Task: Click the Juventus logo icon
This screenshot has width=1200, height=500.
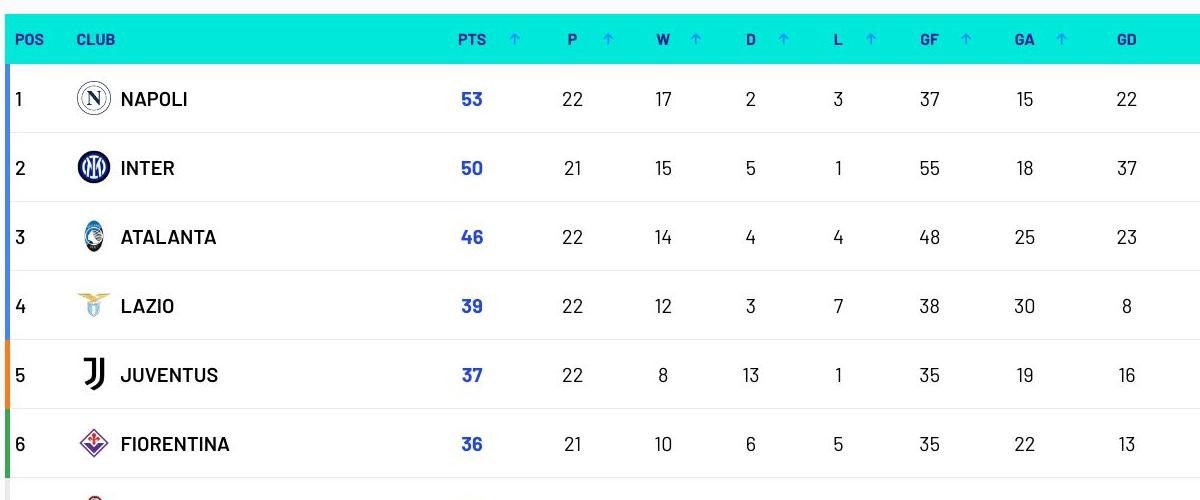Action: click(94, 374)
